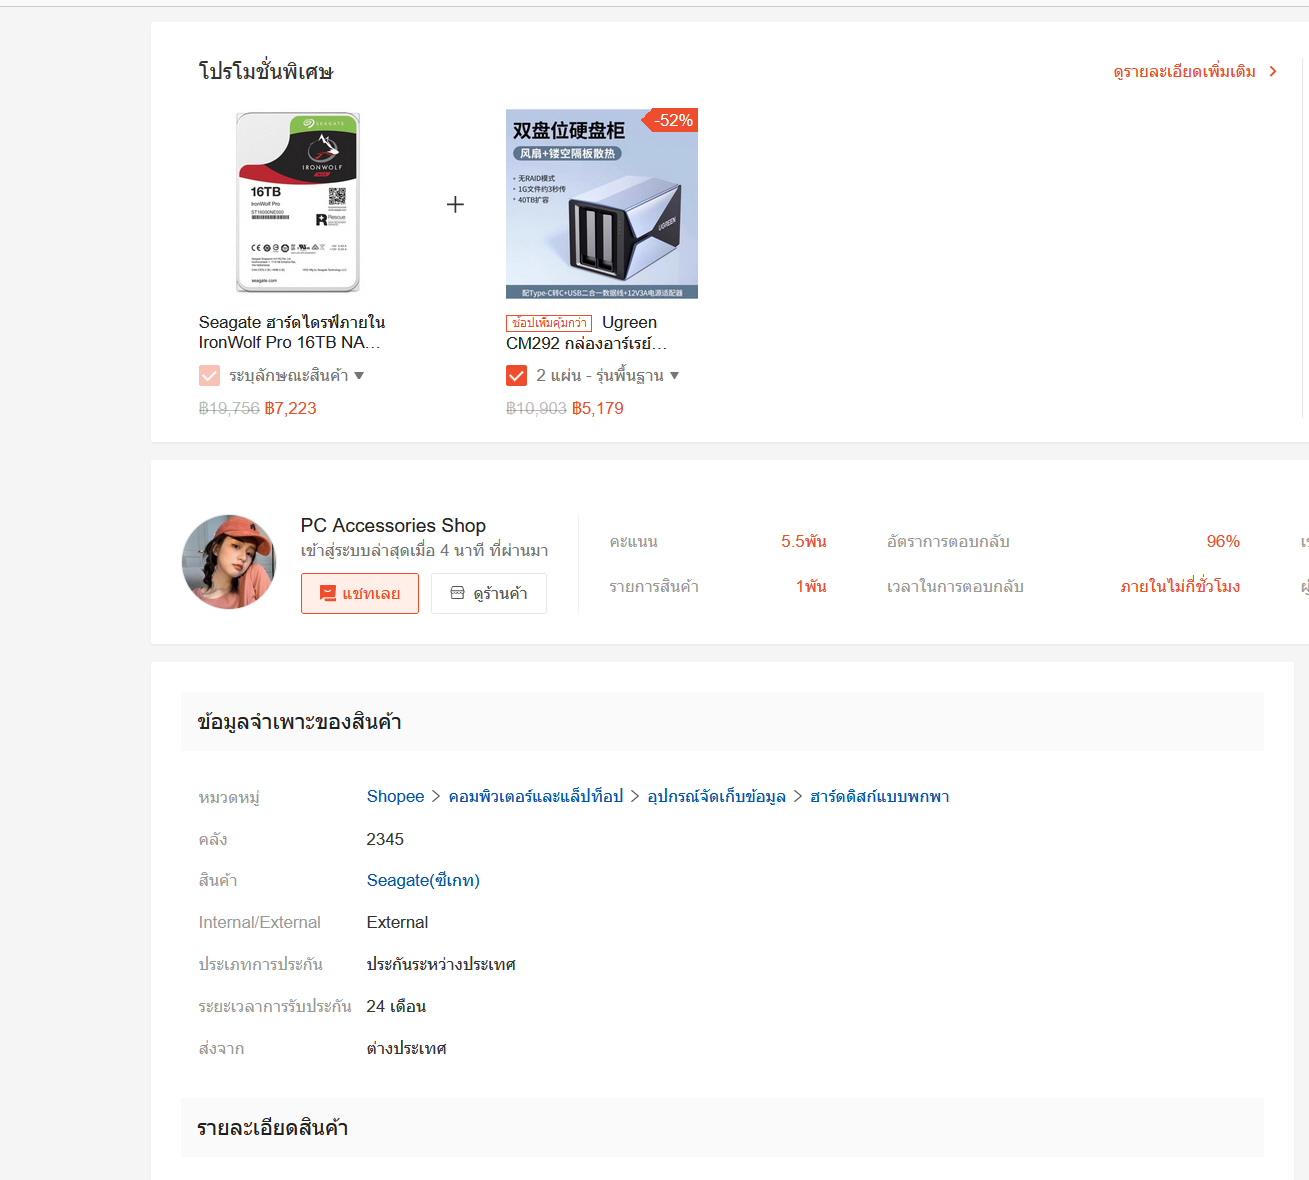Screen dimensions: 1309x1180
Task: Select the crossed-out price ฿10,903
Action: pyautogui.click(x=536, y=408)
